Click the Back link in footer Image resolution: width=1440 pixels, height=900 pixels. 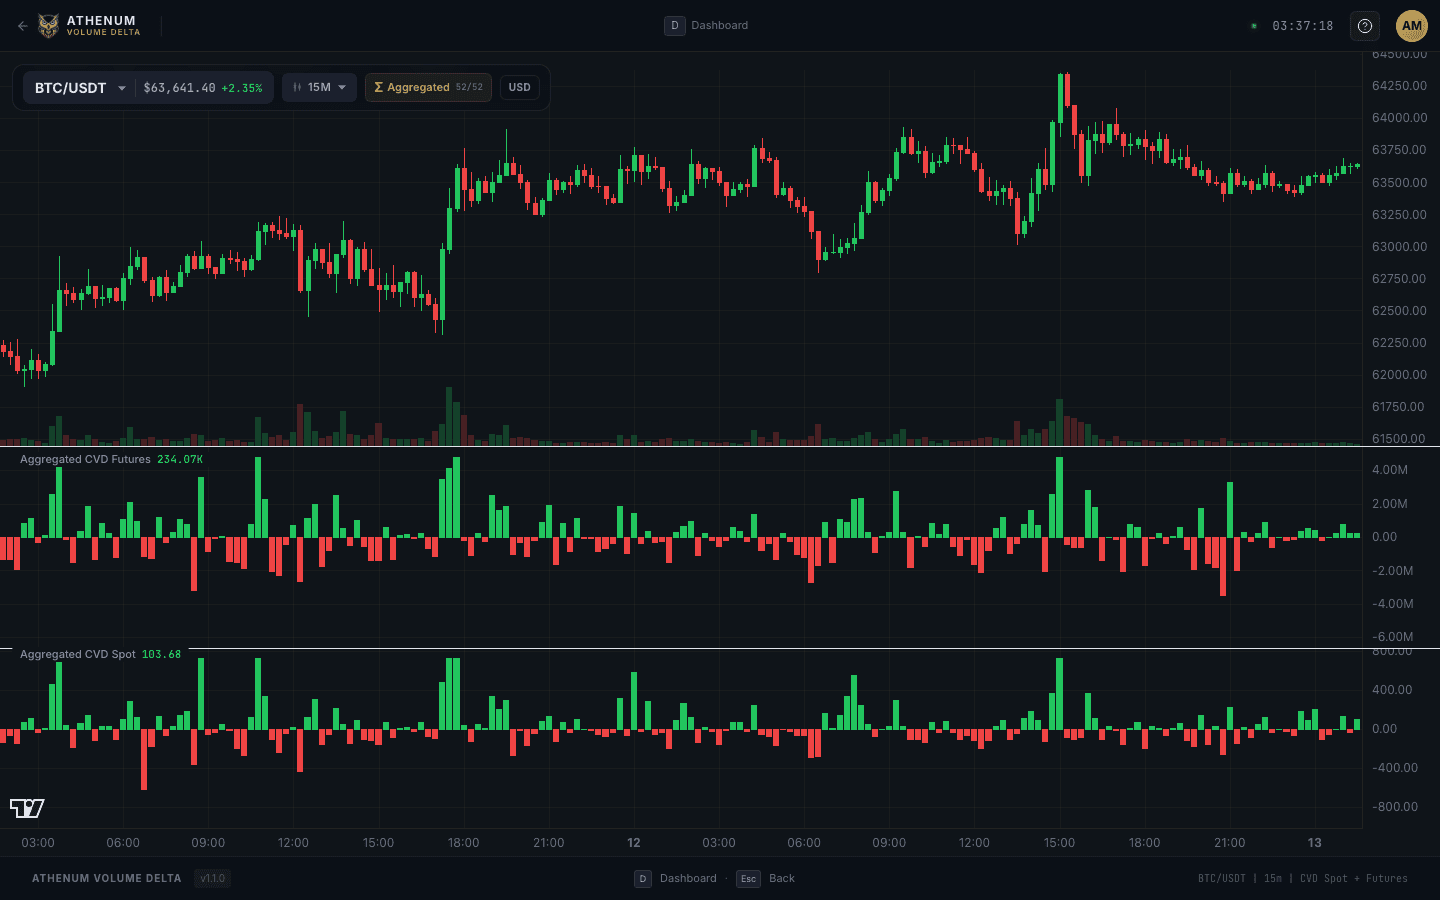782,879
